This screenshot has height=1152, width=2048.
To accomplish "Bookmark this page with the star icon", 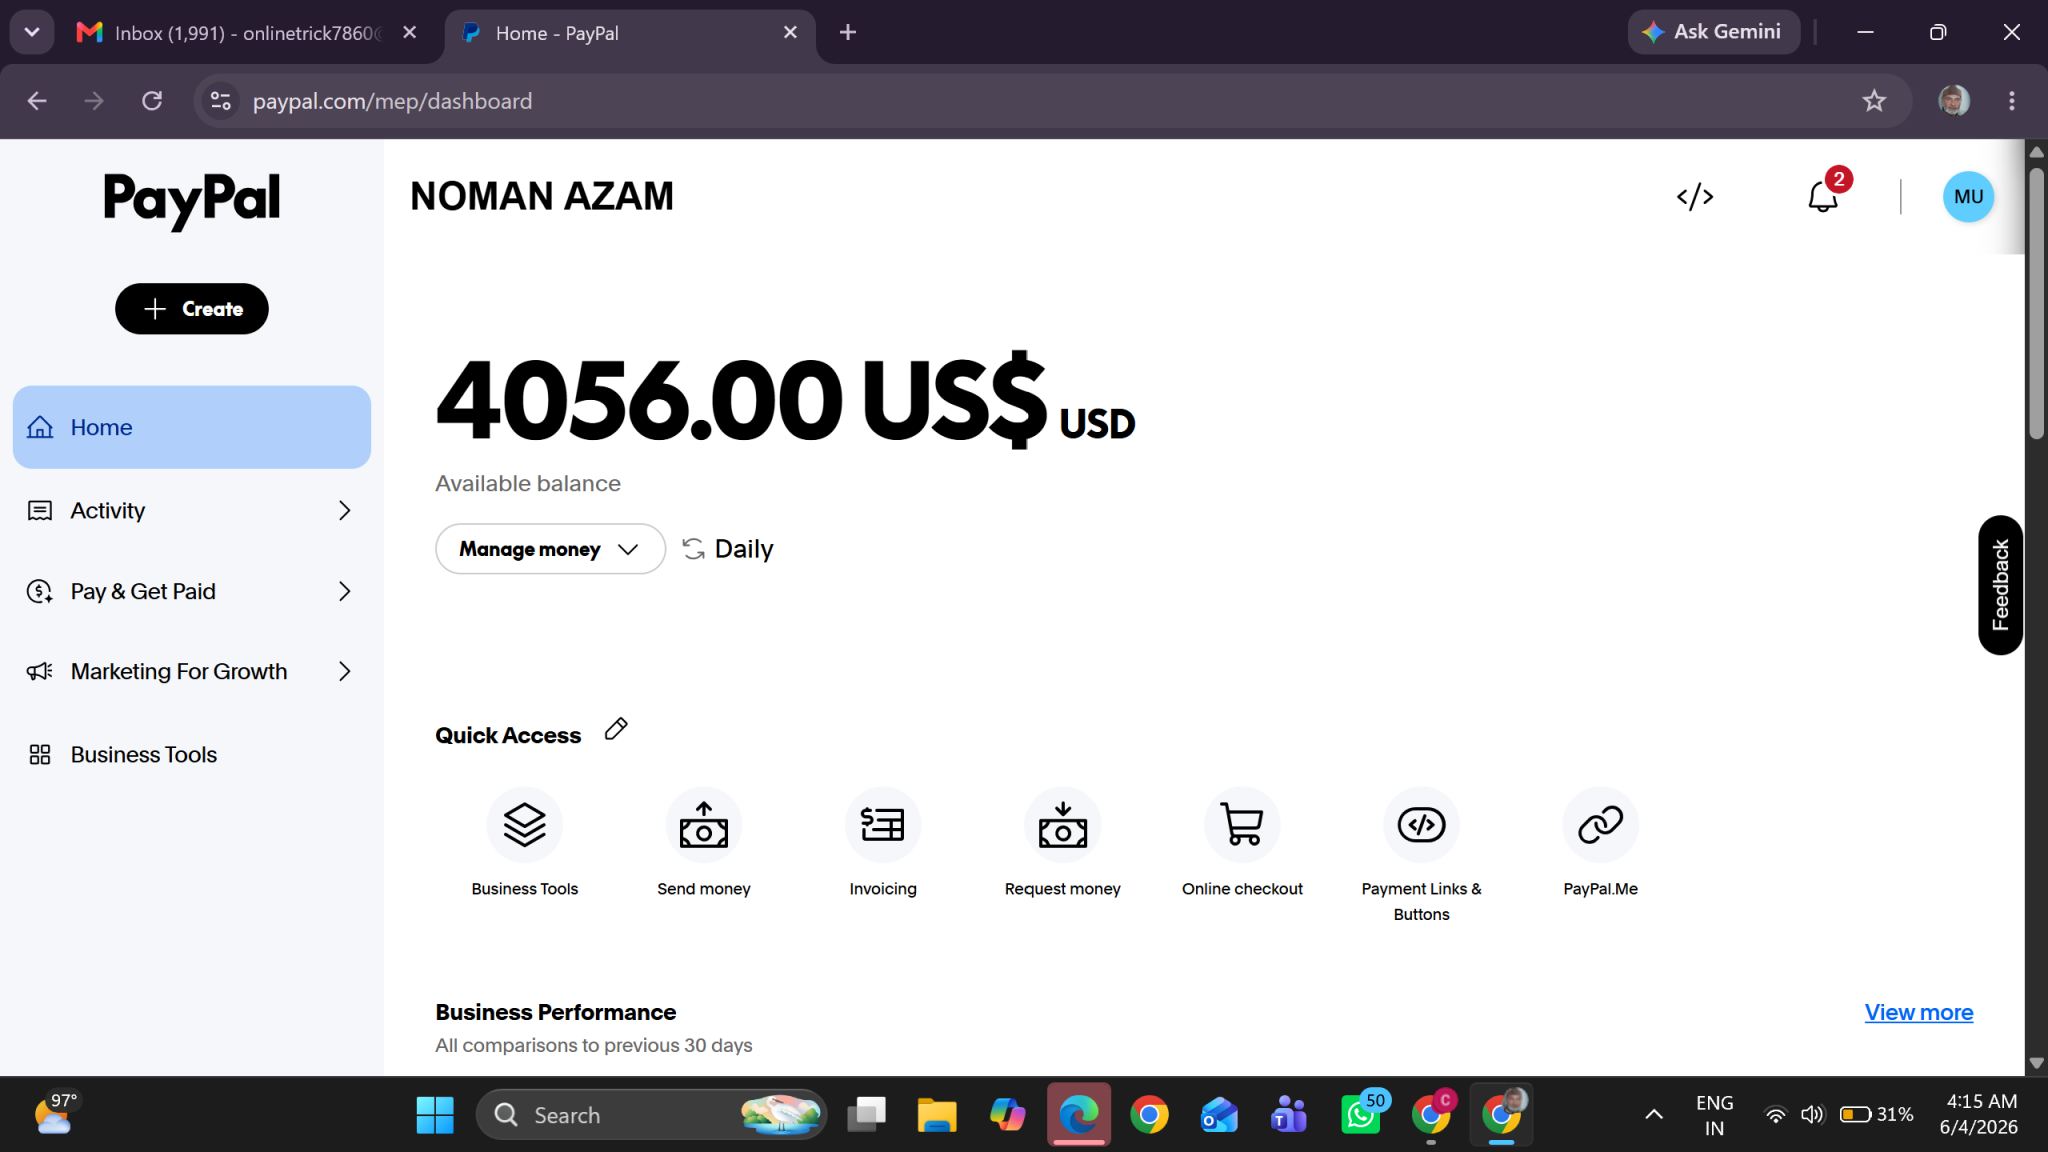I will [1874, 101].
